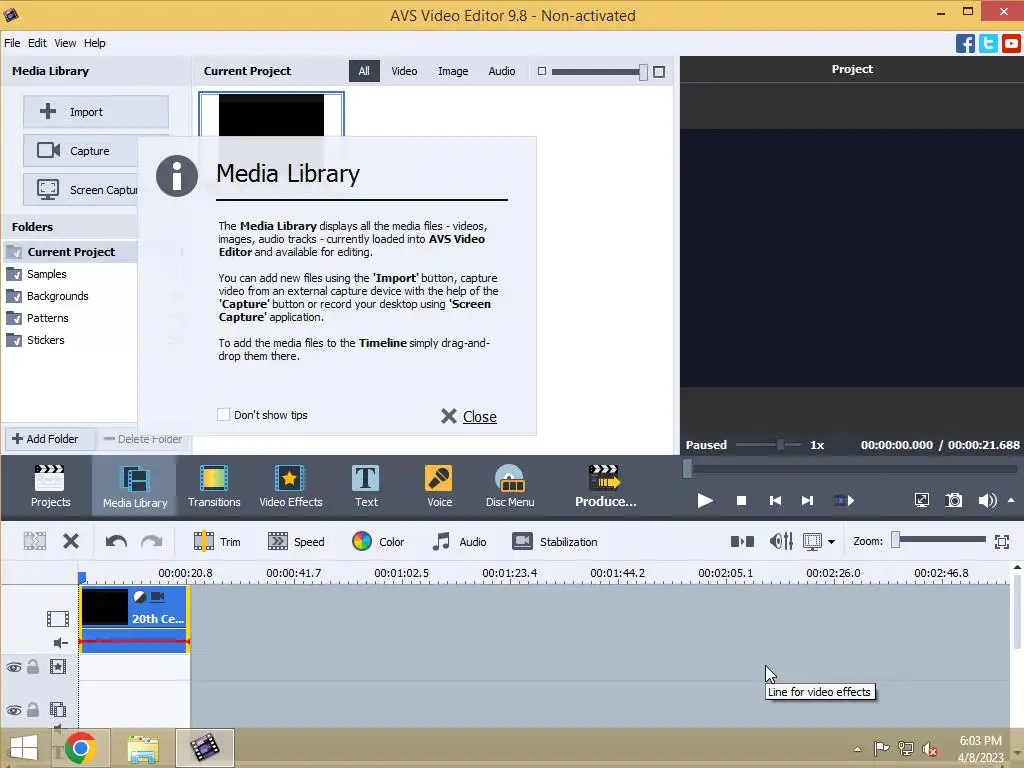Select the Current Project folder
Screen dimensions: 1024x768
point(69,252)
